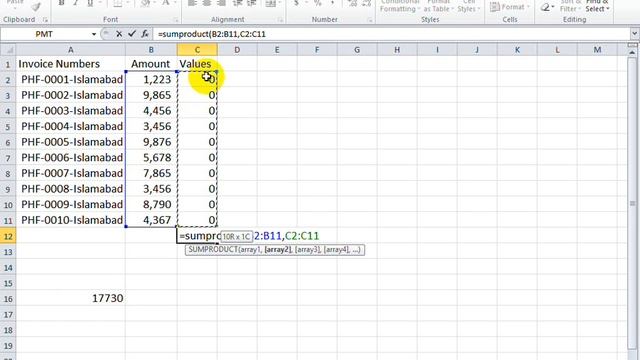Select row 12 header
This screenshot has height=360, width=640.
tap(8, 236)
